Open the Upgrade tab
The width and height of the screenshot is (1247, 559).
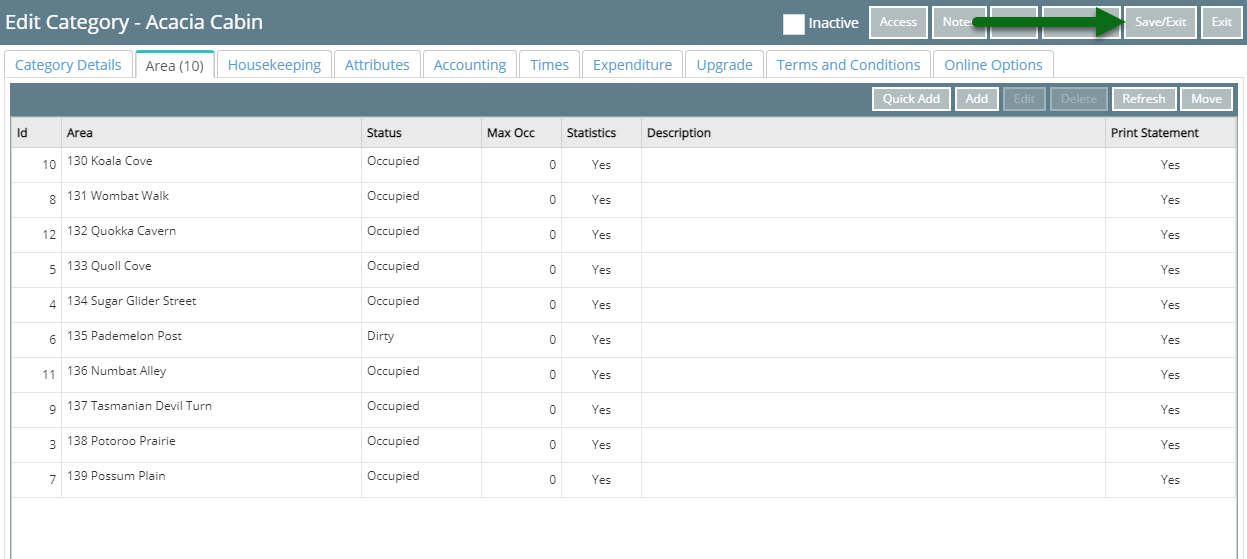[x=724, y=65]
